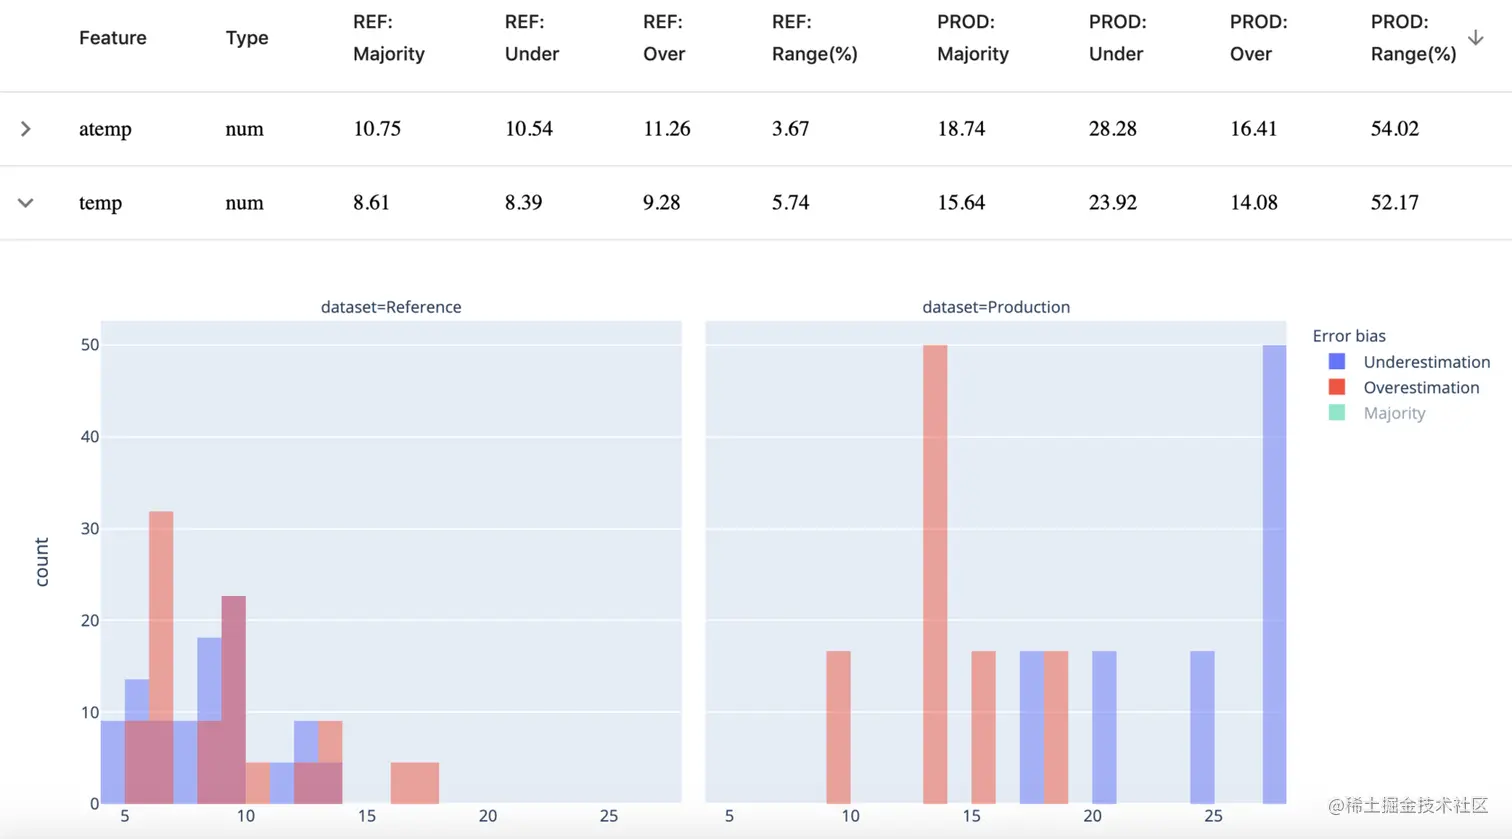Click the red Overestimation color swatch
Image resolution: width=1512 pixels, height=839 pixels.
click(1337, 387)
